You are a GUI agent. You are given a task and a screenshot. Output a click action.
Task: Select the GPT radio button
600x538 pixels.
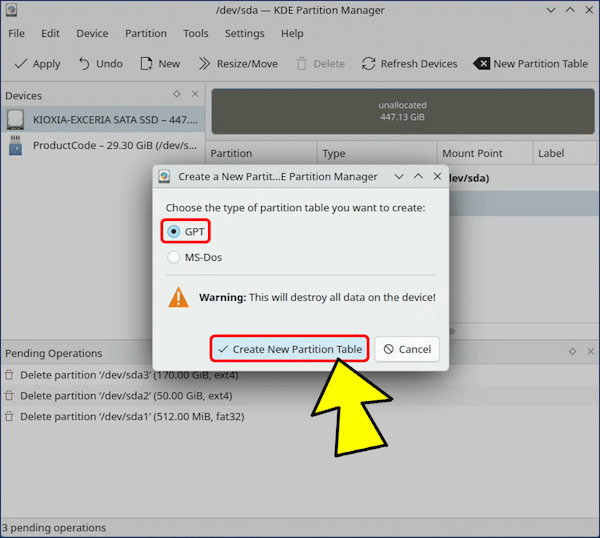174,231
